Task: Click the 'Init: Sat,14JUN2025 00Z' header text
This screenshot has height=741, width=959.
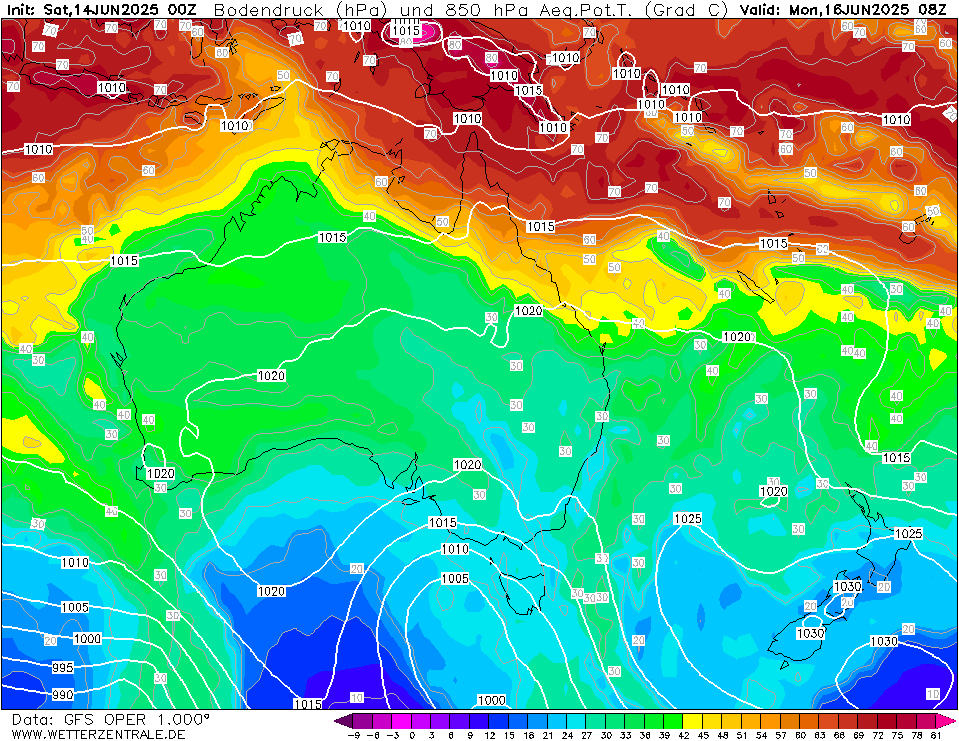Action: [x=102, y=10]
